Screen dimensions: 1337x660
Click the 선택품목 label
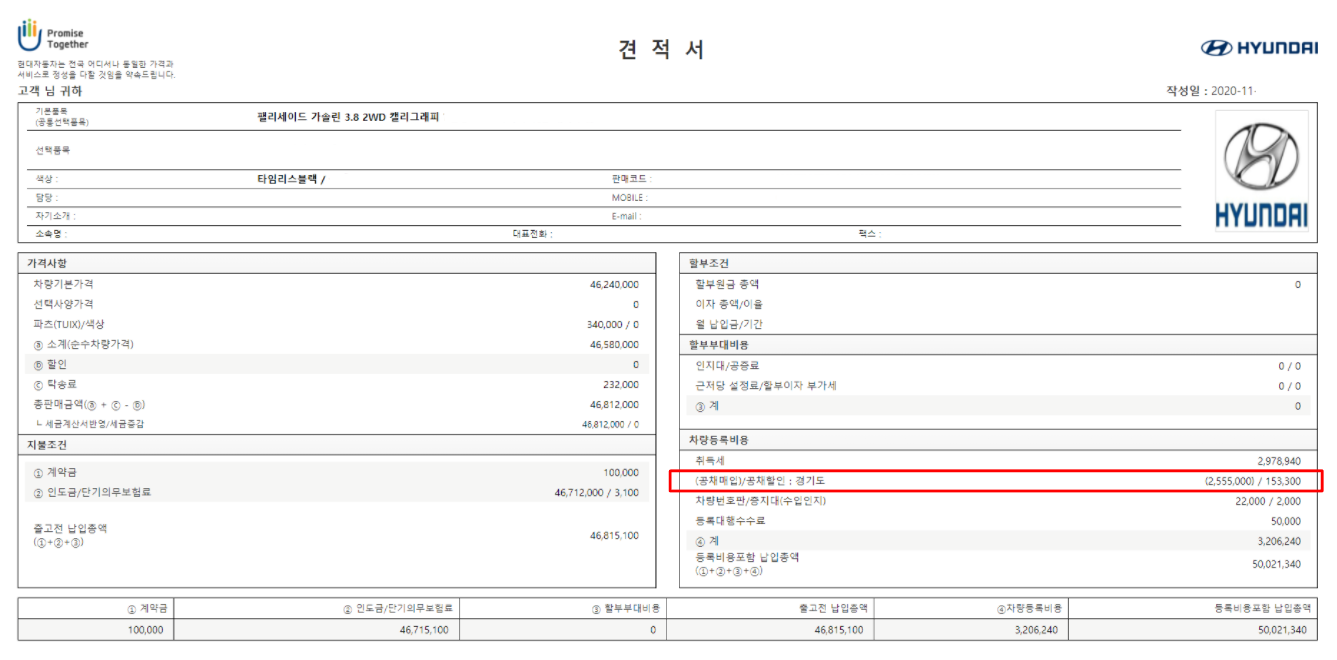[x=52, y=150]
